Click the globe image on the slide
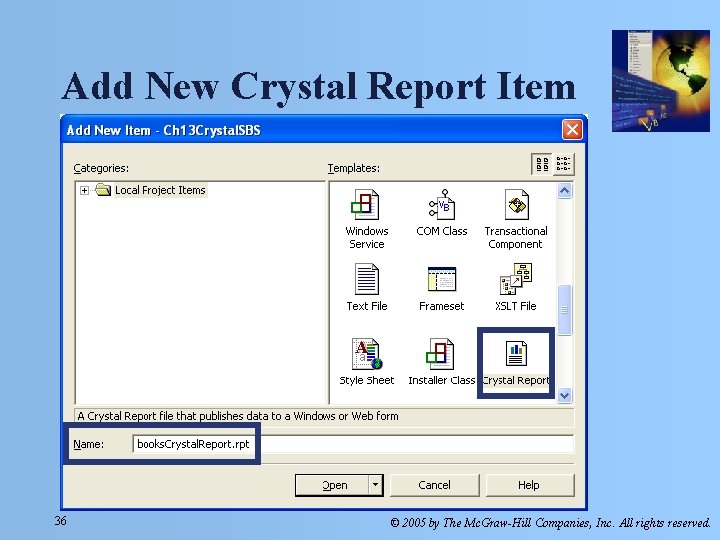 [x=661, y=81]
